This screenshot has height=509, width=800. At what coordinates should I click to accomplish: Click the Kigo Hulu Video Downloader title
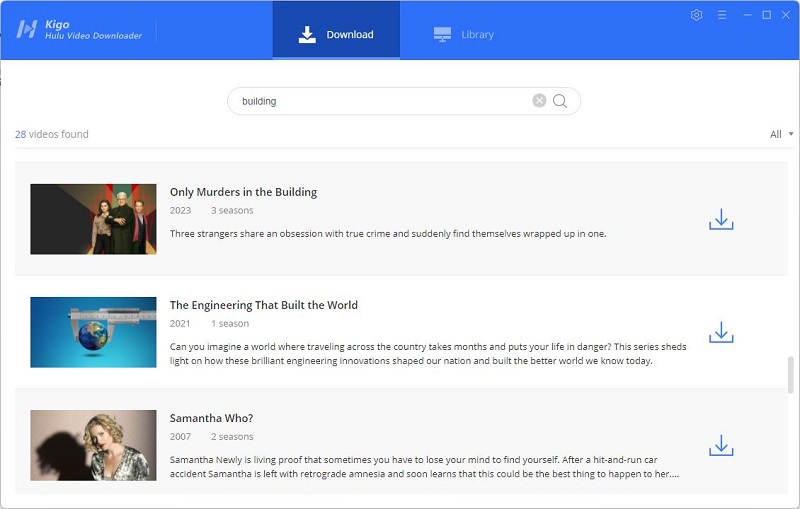(93, 30)
